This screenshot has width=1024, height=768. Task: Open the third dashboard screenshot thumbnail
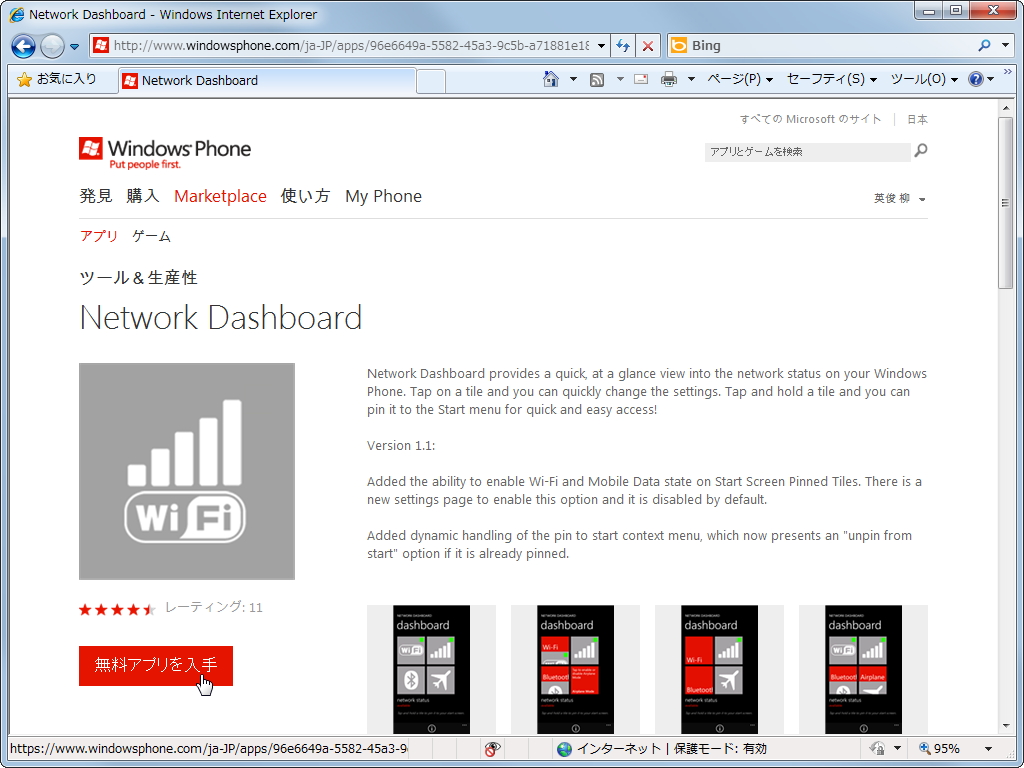point(719,669)
